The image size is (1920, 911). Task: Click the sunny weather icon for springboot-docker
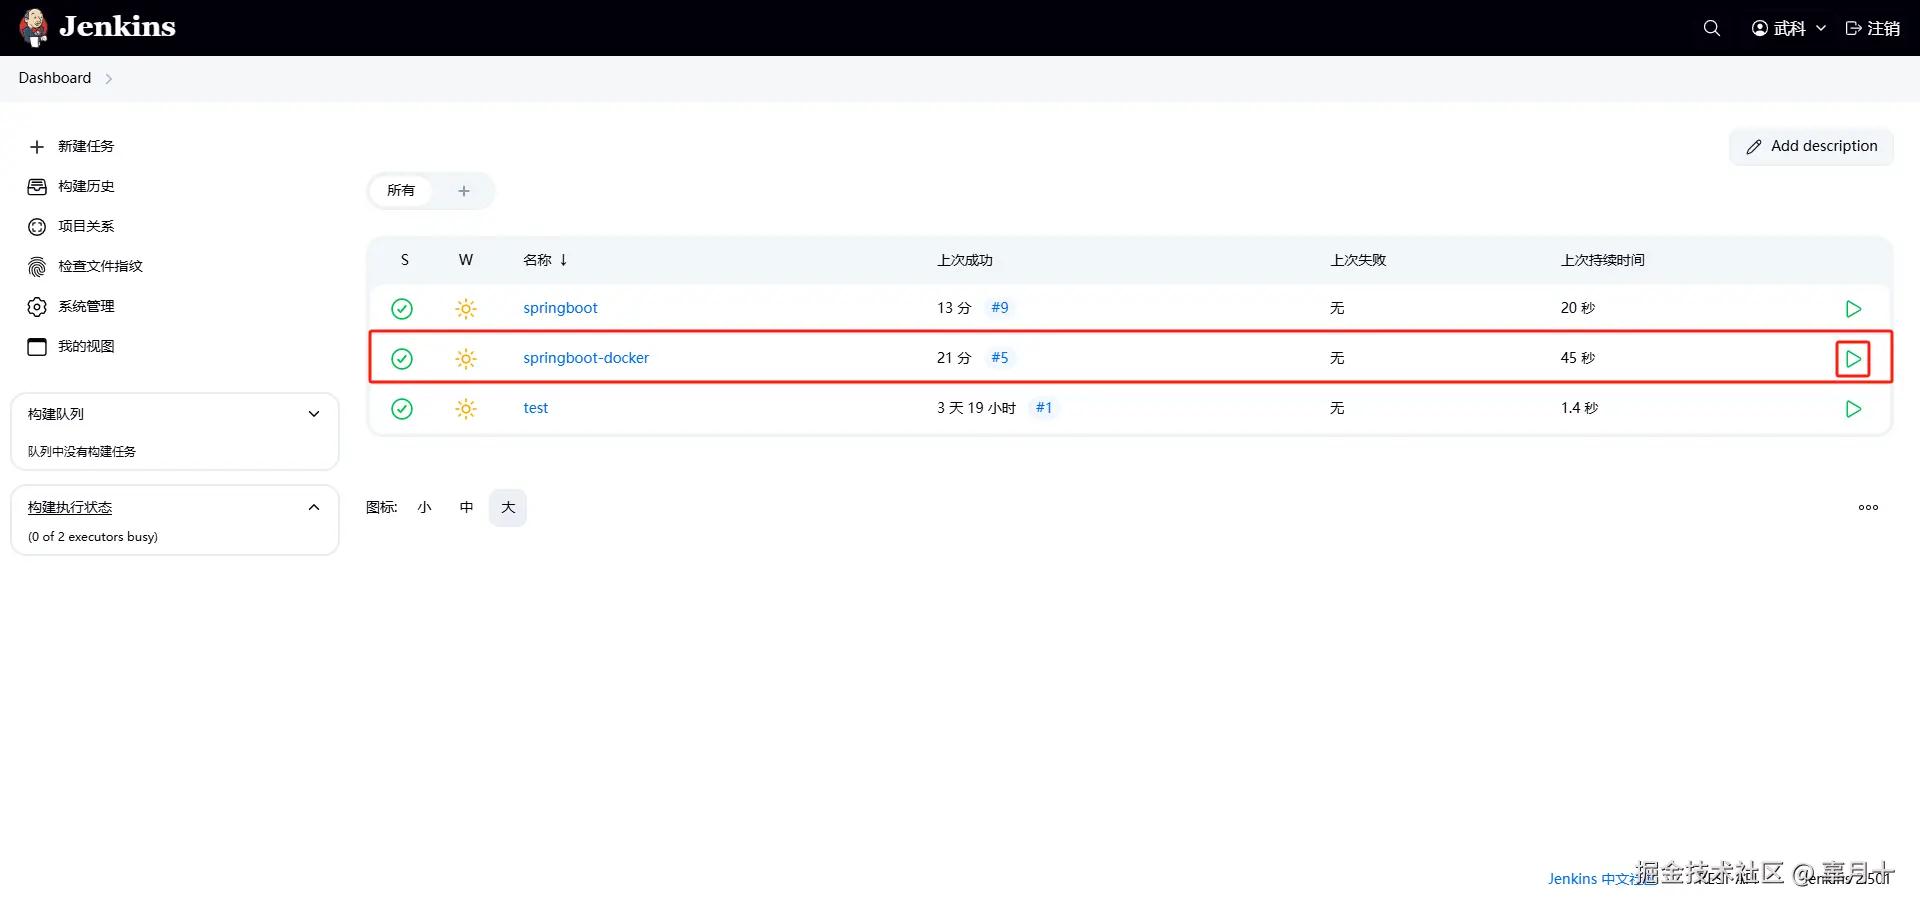pos(466,359)
